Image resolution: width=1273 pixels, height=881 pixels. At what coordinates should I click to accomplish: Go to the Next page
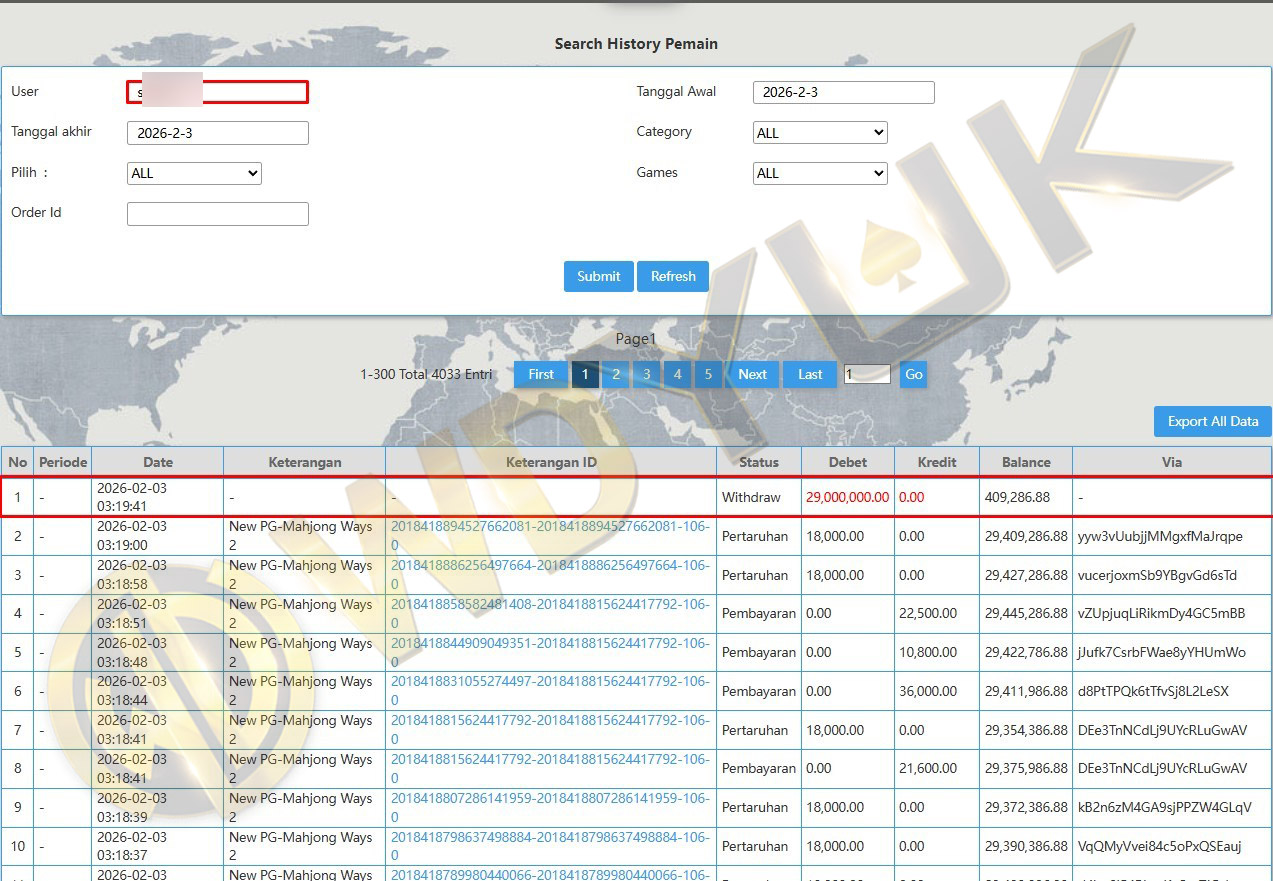click(752, 374)
